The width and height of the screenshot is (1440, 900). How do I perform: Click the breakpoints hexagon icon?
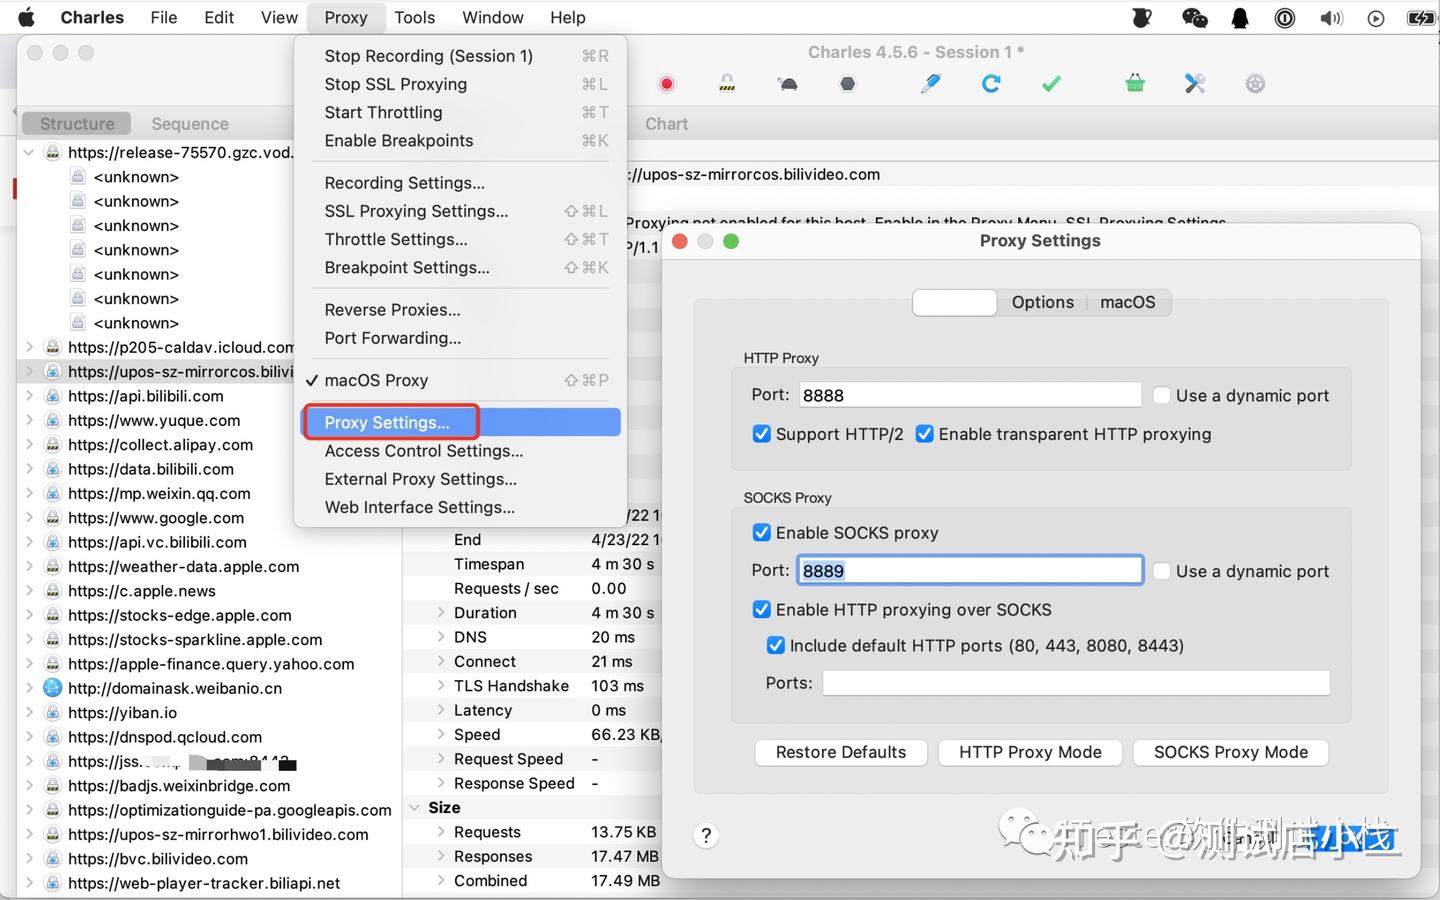coord(847,84)
